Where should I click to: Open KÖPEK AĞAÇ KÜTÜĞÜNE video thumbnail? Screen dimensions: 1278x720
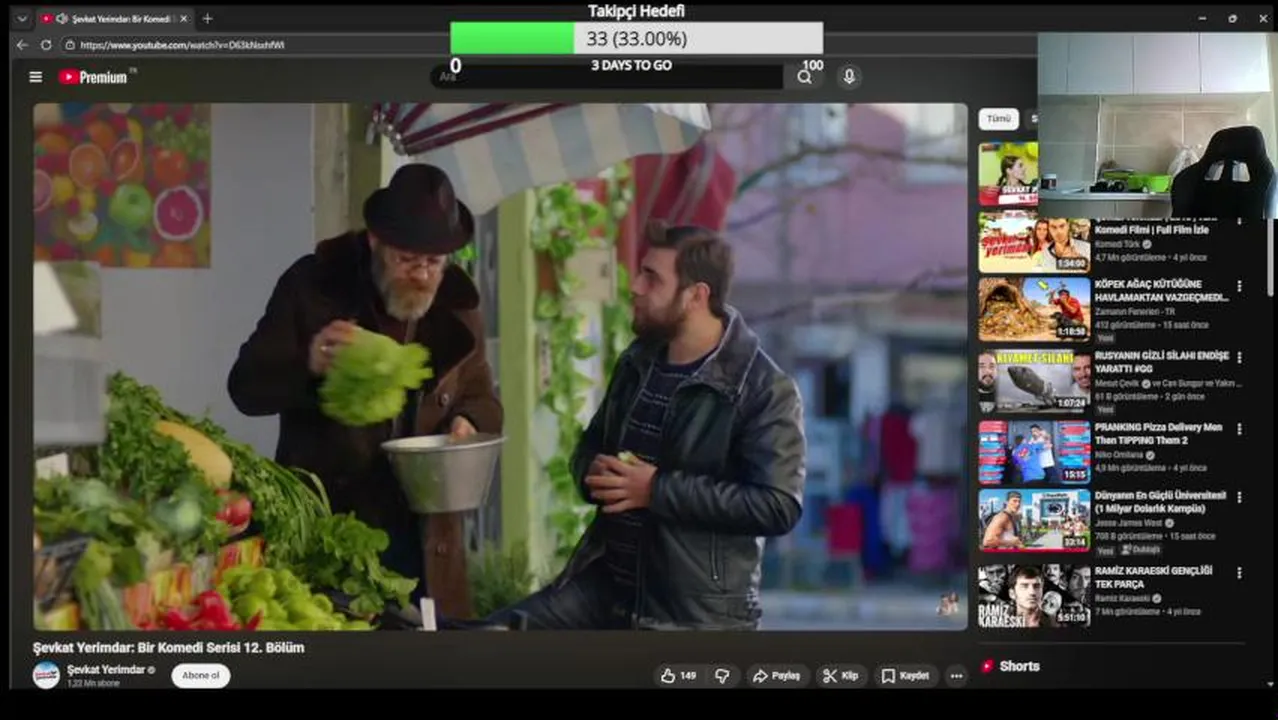tap(1034, 310)
